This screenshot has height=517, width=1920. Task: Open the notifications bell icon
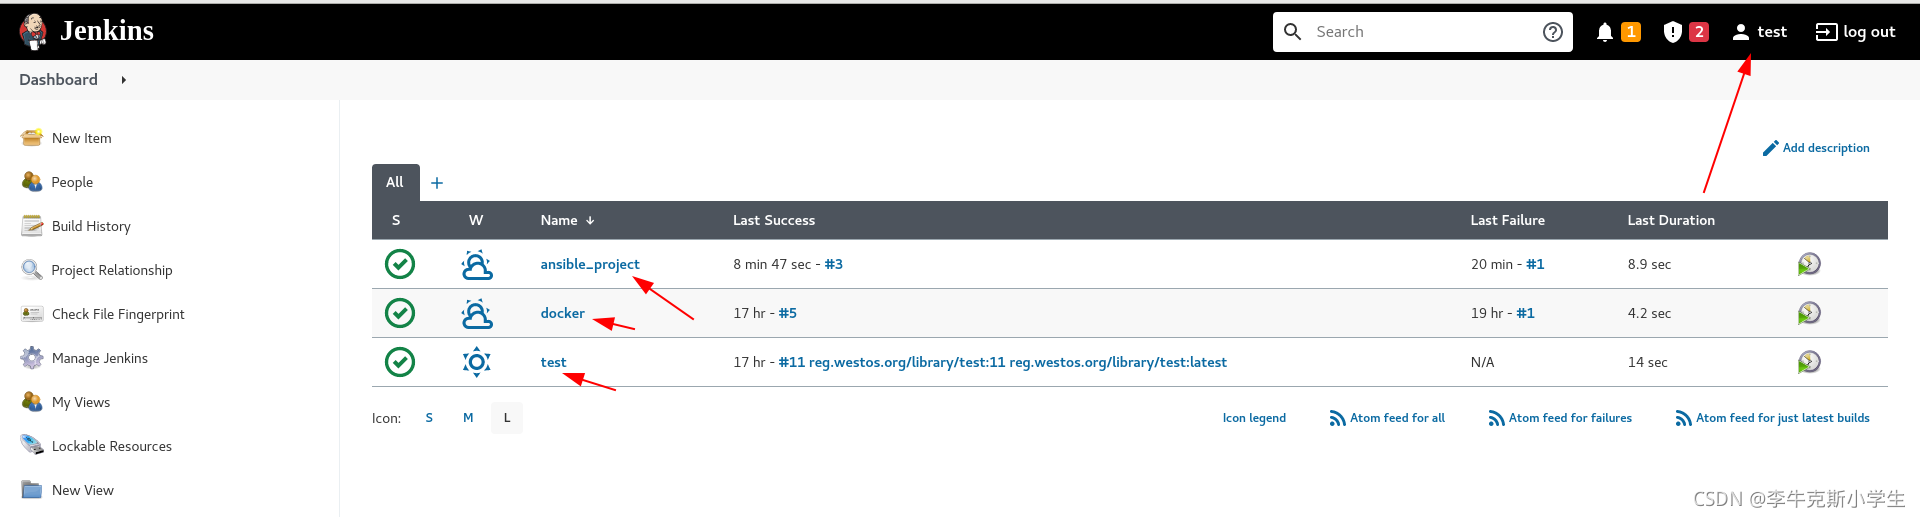tap(1605, 32)
